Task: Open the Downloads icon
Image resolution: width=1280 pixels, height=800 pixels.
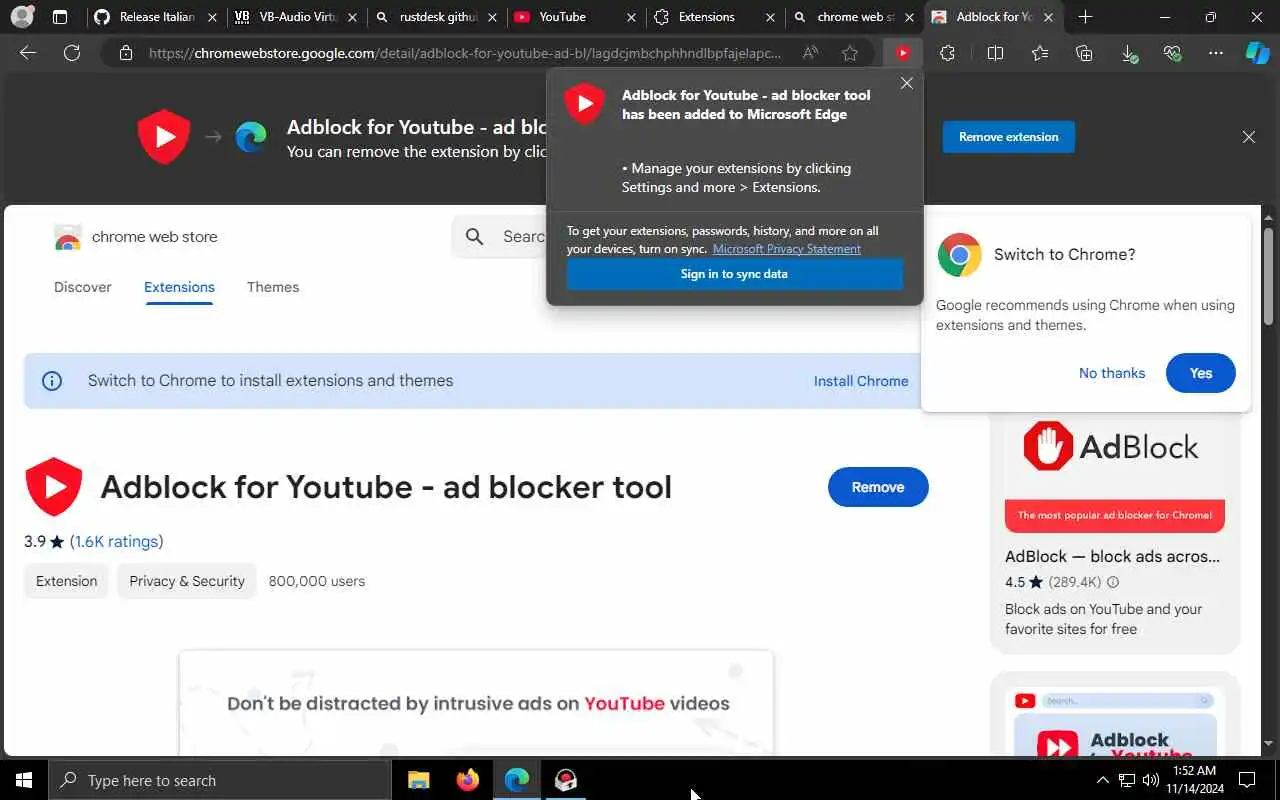Action: click(1129, 53)
